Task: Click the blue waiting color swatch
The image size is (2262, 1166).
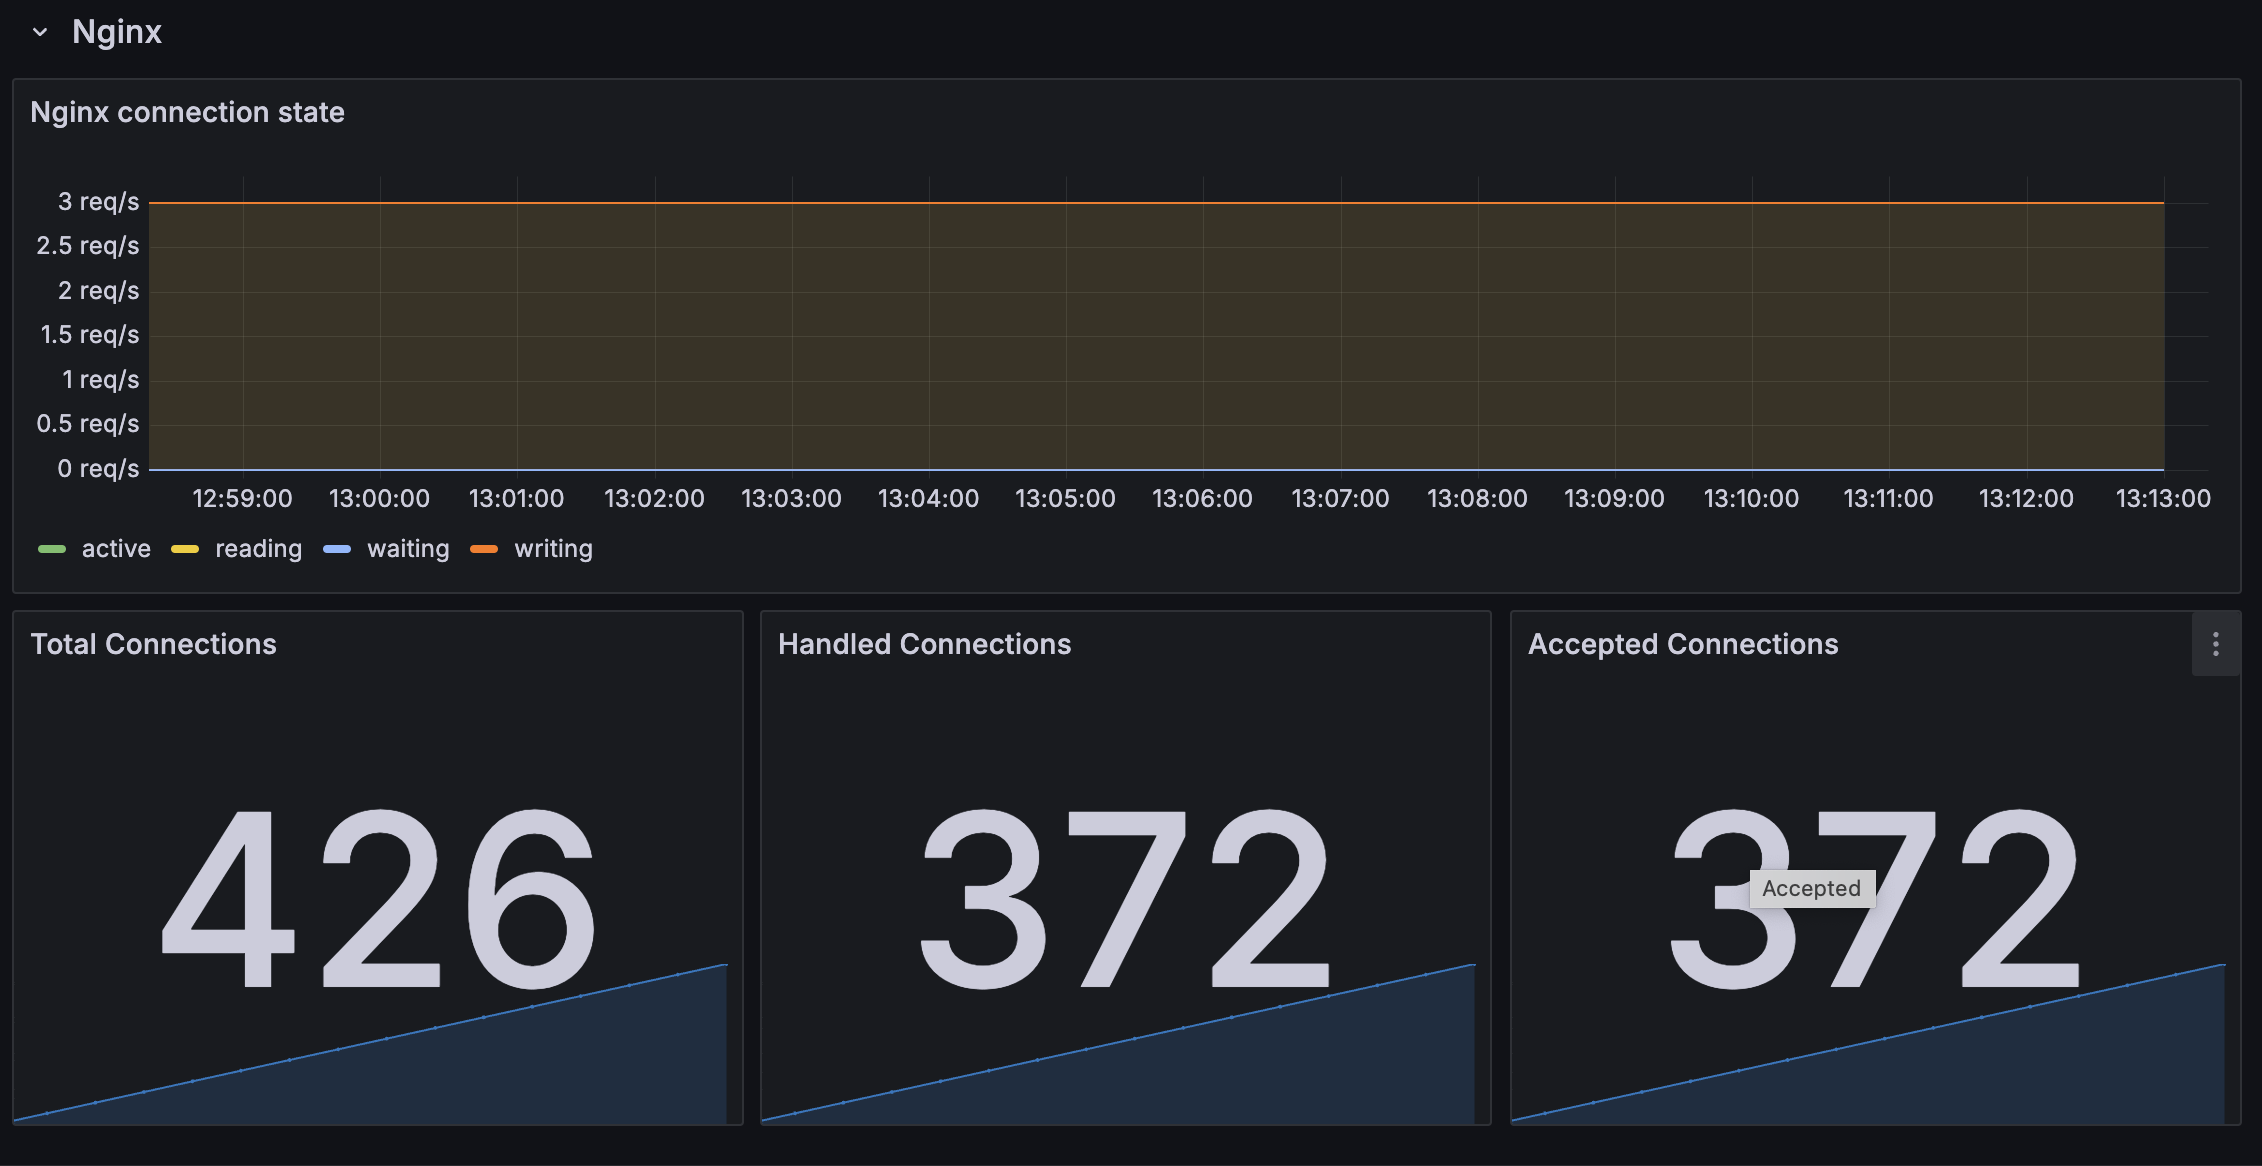Action: click(337, 549)
